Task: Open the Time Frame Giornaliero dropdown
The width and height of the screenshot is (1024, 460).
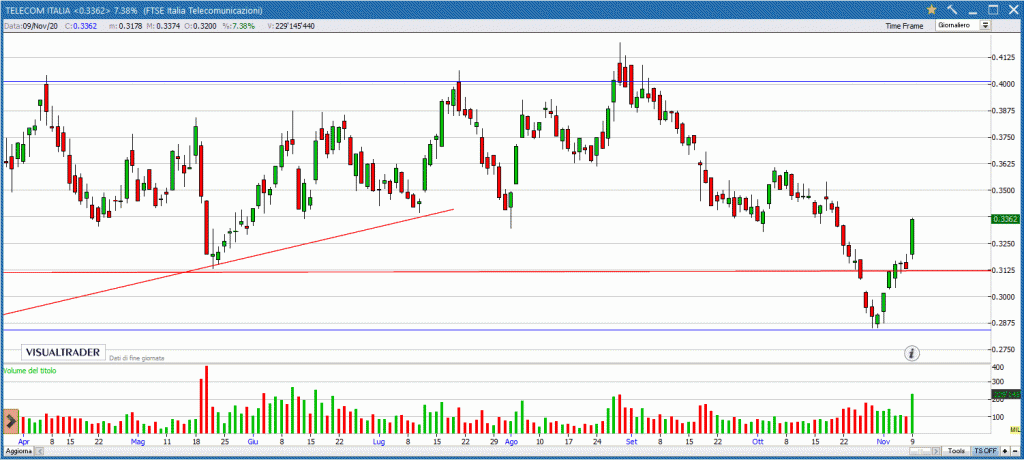Action: [963, 25]
